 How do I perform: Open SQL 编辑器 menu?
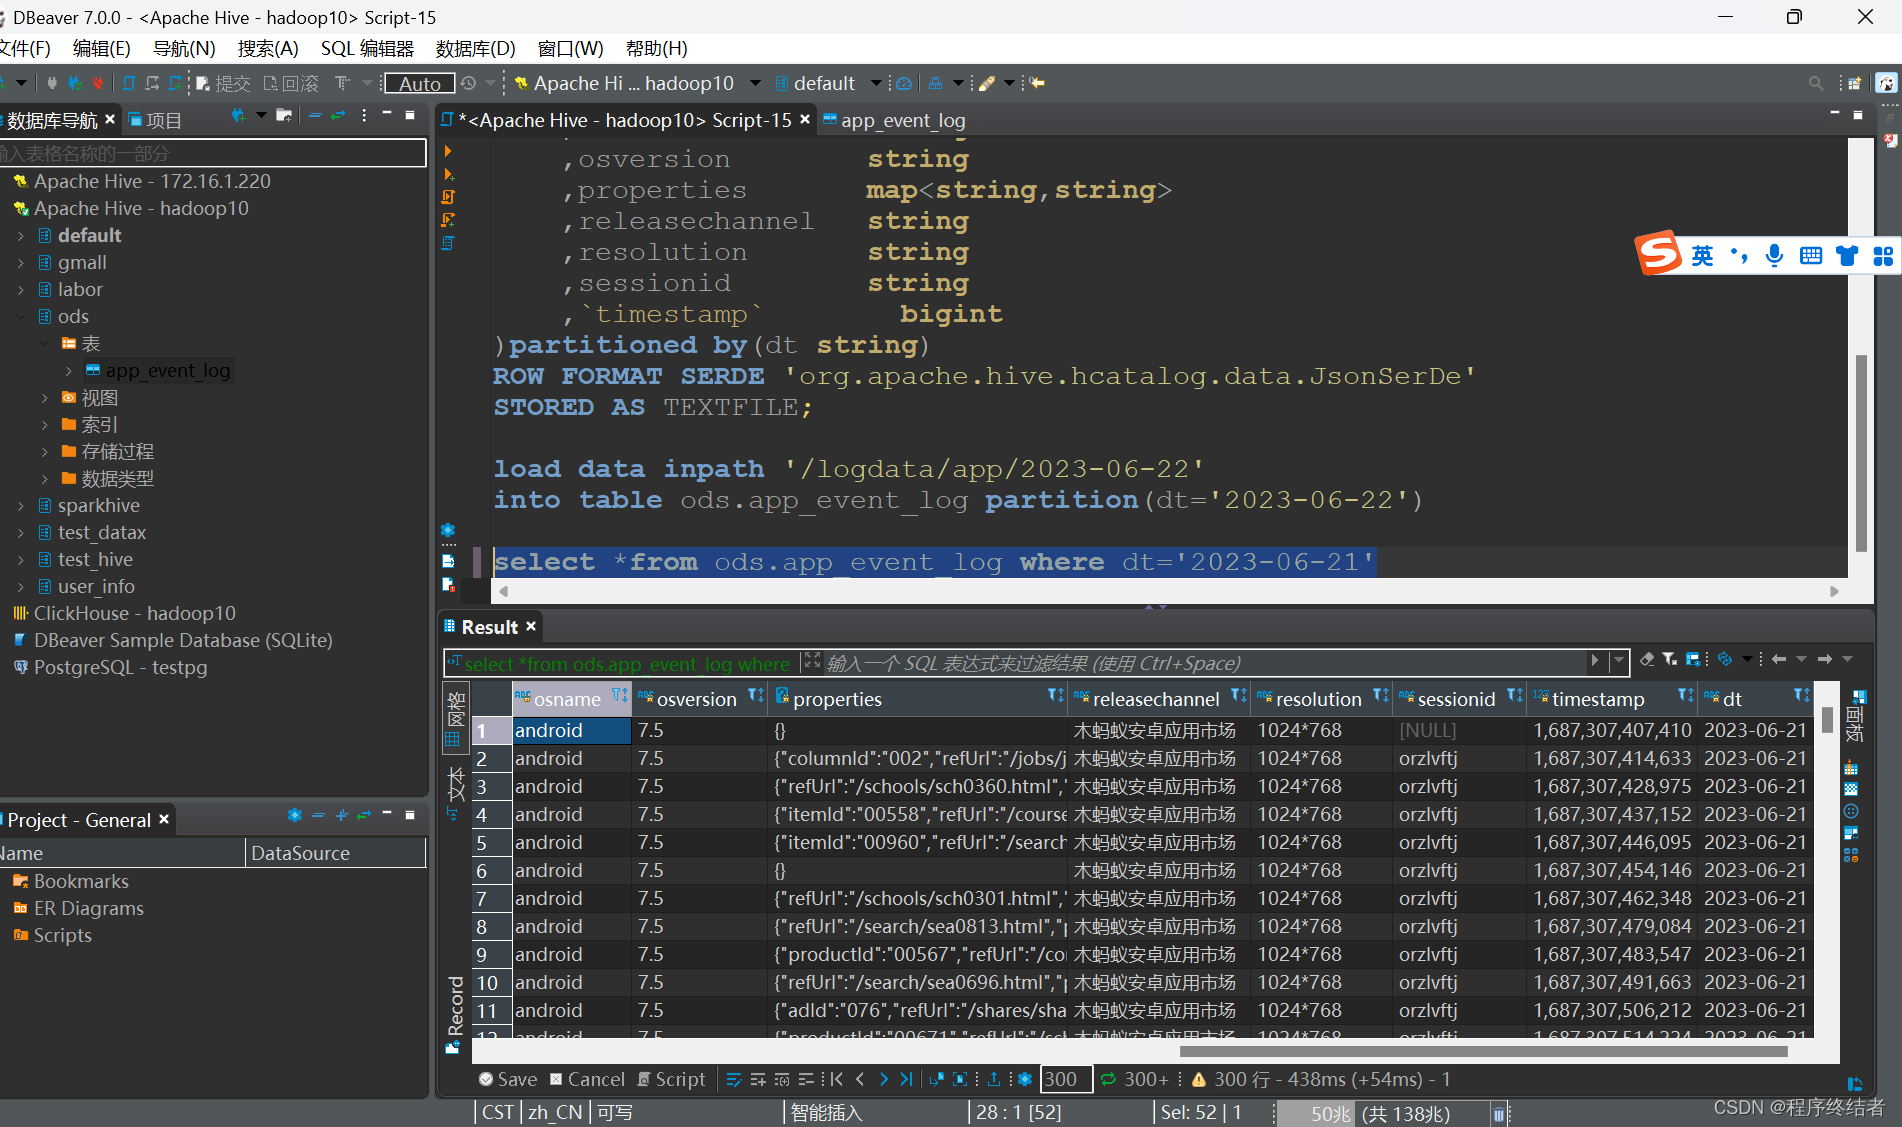pyautogui.click(x=367, y=48)
